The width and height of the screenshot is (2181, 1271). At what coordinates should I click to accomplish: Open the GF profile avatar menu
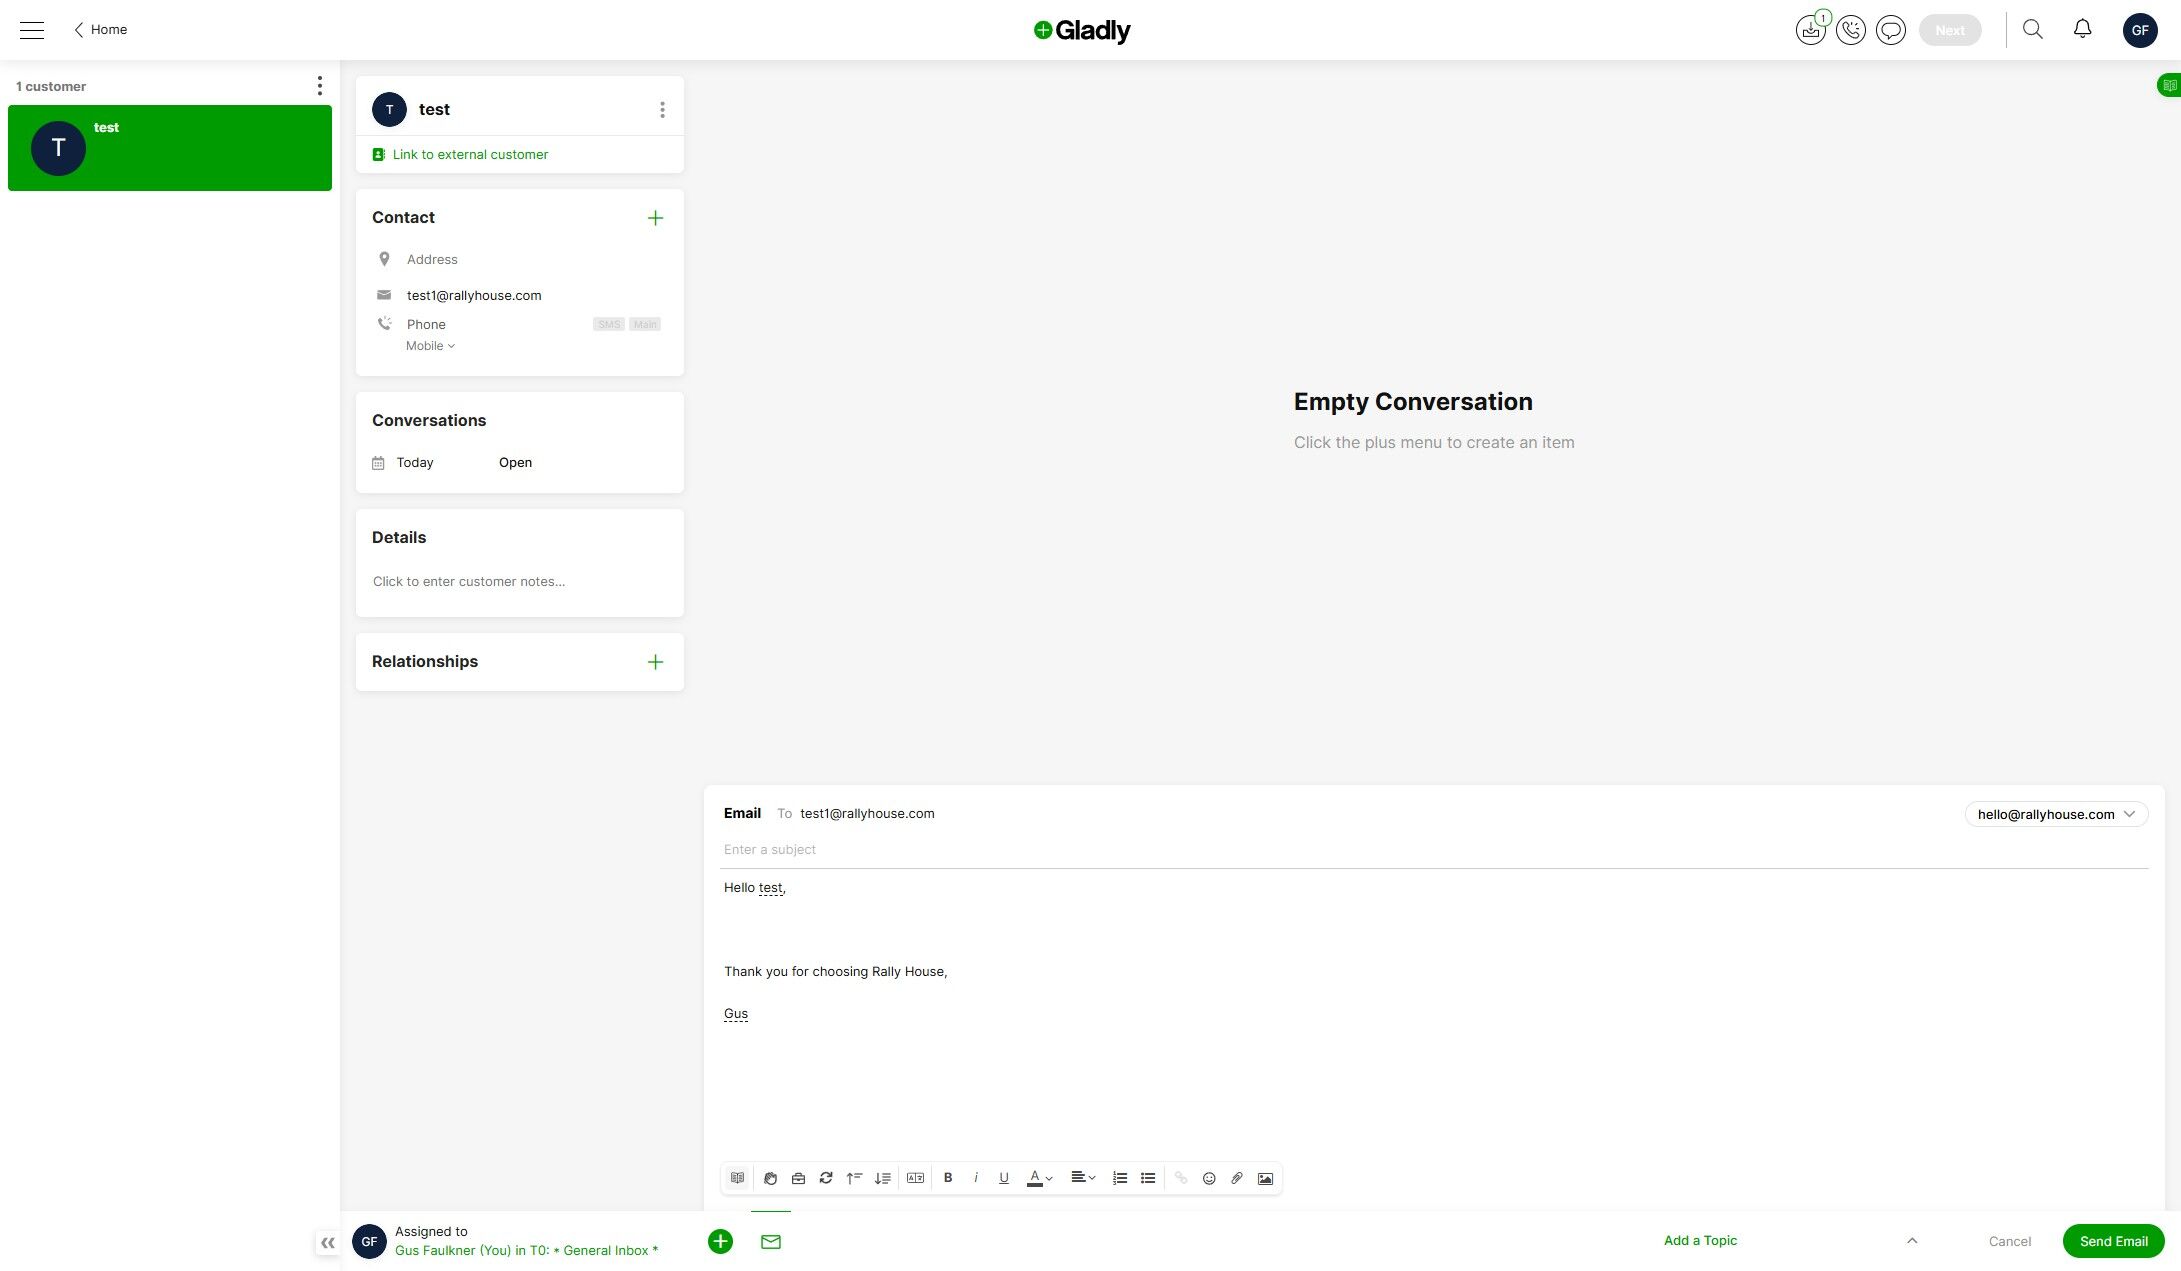pyautogui.click(x=2140, y=30)
